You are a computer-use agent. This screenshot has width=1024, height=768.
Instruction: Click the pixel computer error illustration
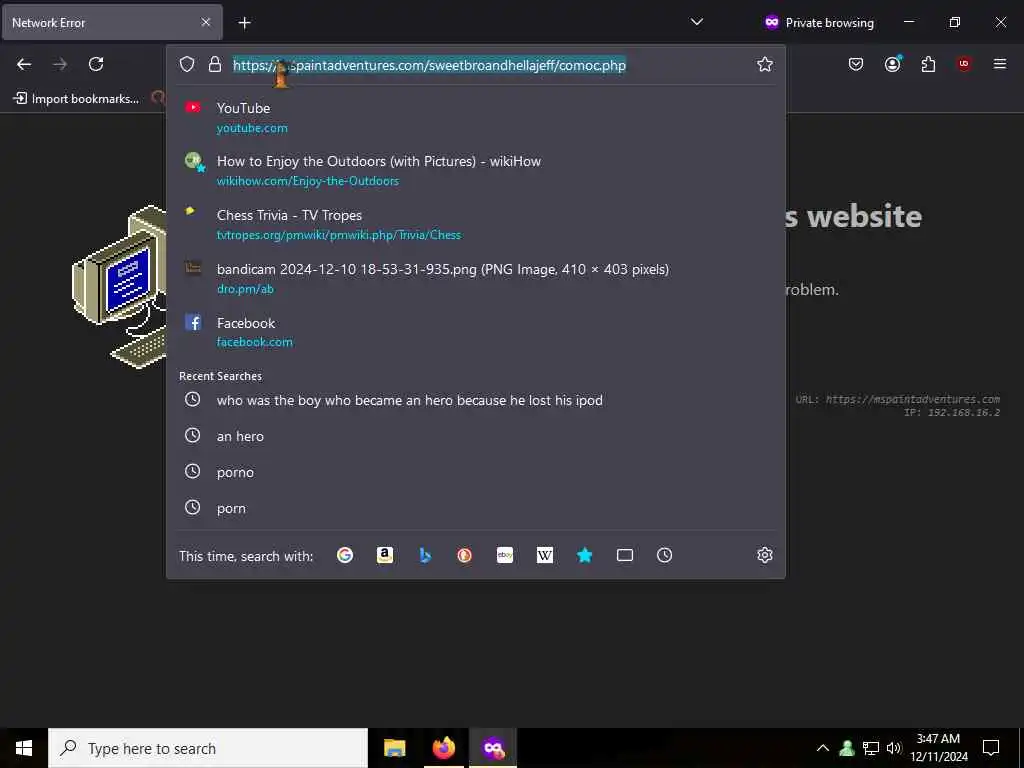coord(120,287)
